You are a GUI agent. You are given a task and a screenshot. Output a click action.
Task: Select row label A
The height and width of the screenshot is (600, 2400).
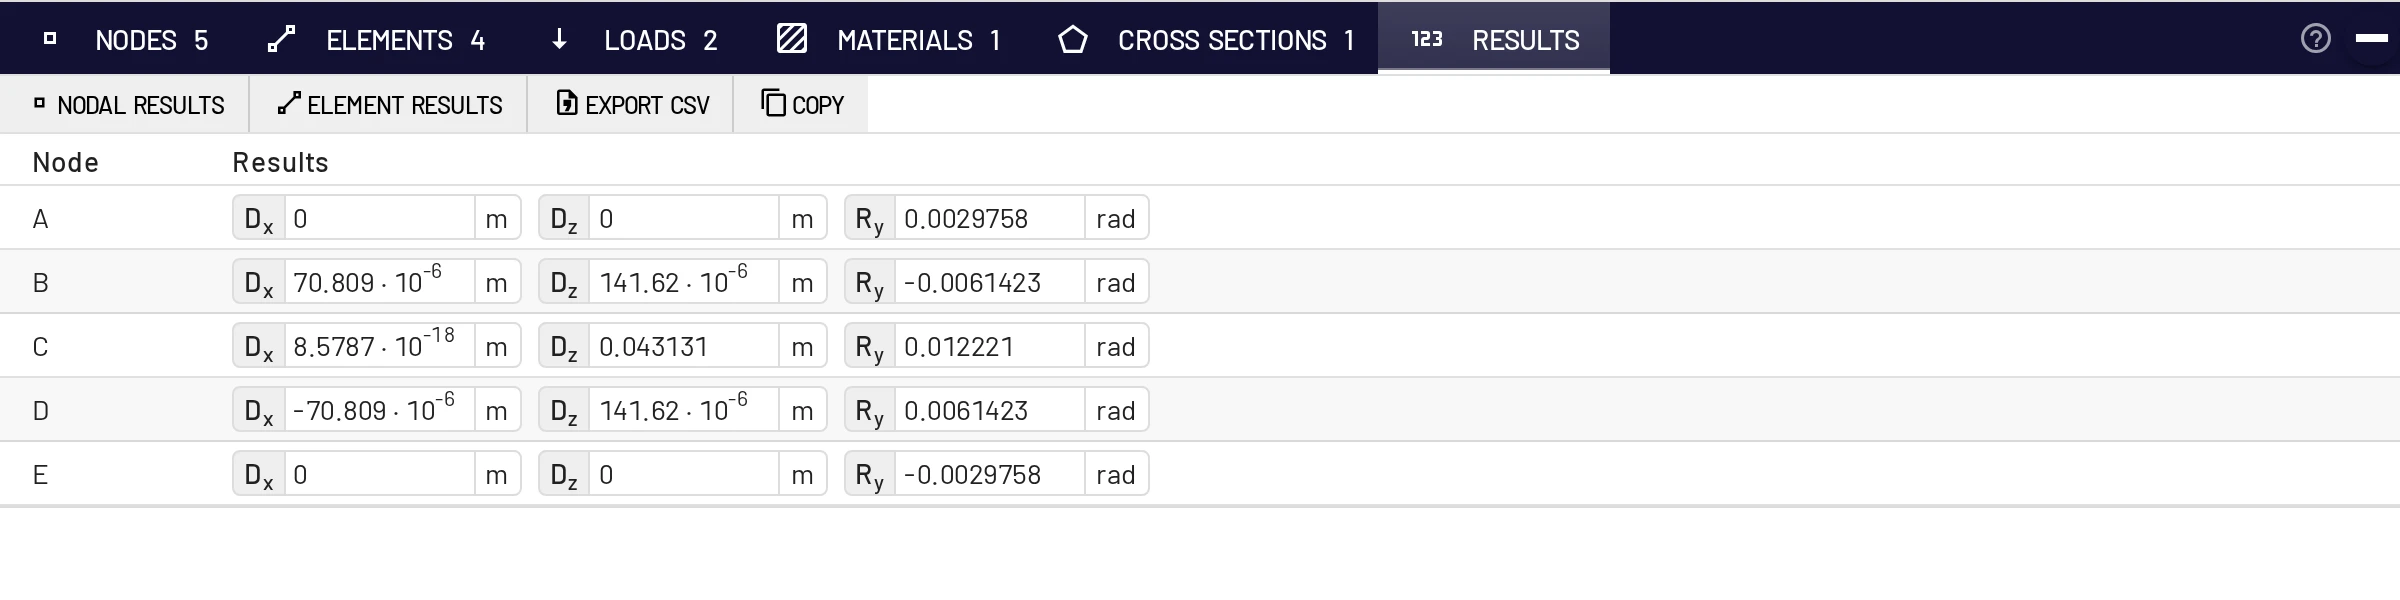pyautogui.click(x=40, y=219)
